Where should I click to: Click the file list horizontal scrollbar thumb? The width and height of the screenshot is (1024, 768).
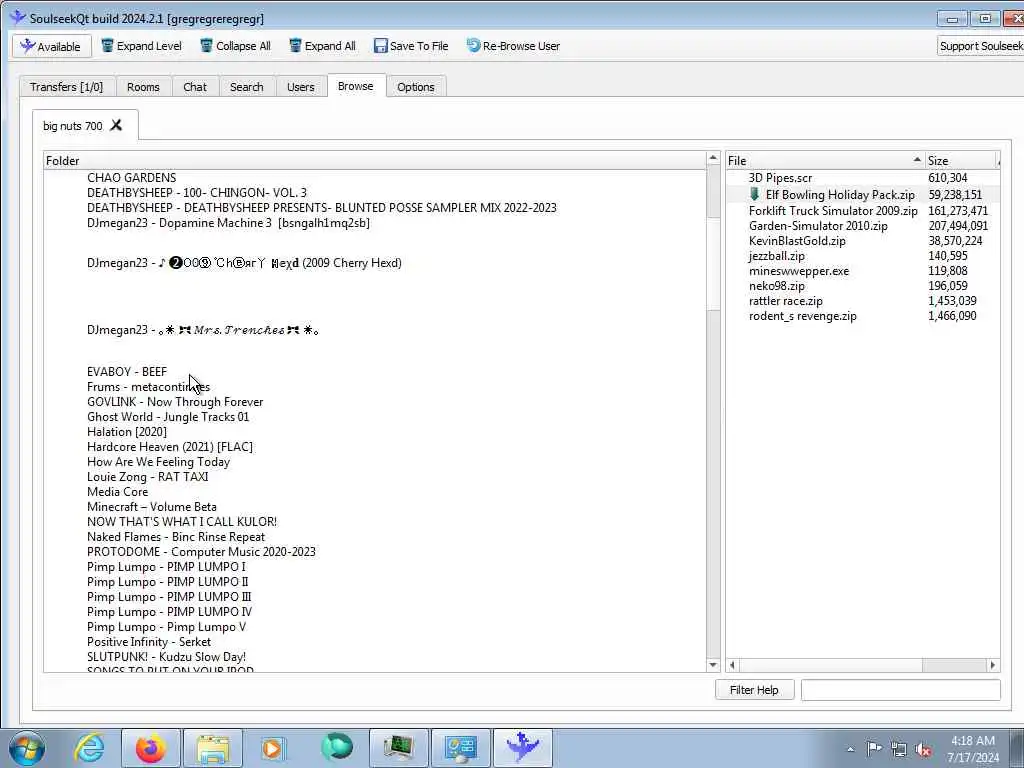click(831, 665)
